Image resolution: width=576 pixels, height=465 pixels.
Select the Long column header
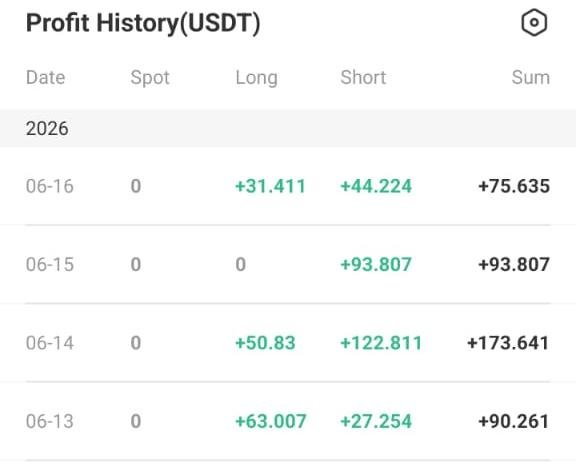pos(256,78)
